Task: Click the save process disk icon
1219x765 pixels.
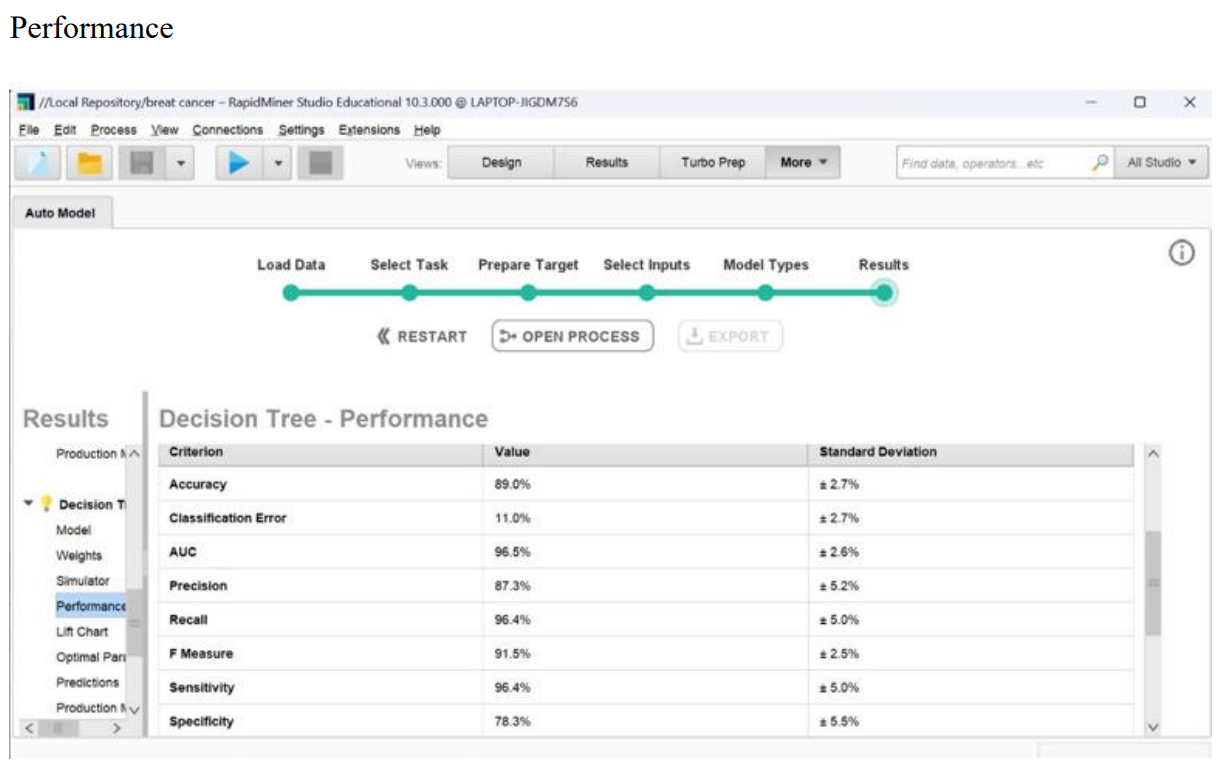Action: (139, 163)
